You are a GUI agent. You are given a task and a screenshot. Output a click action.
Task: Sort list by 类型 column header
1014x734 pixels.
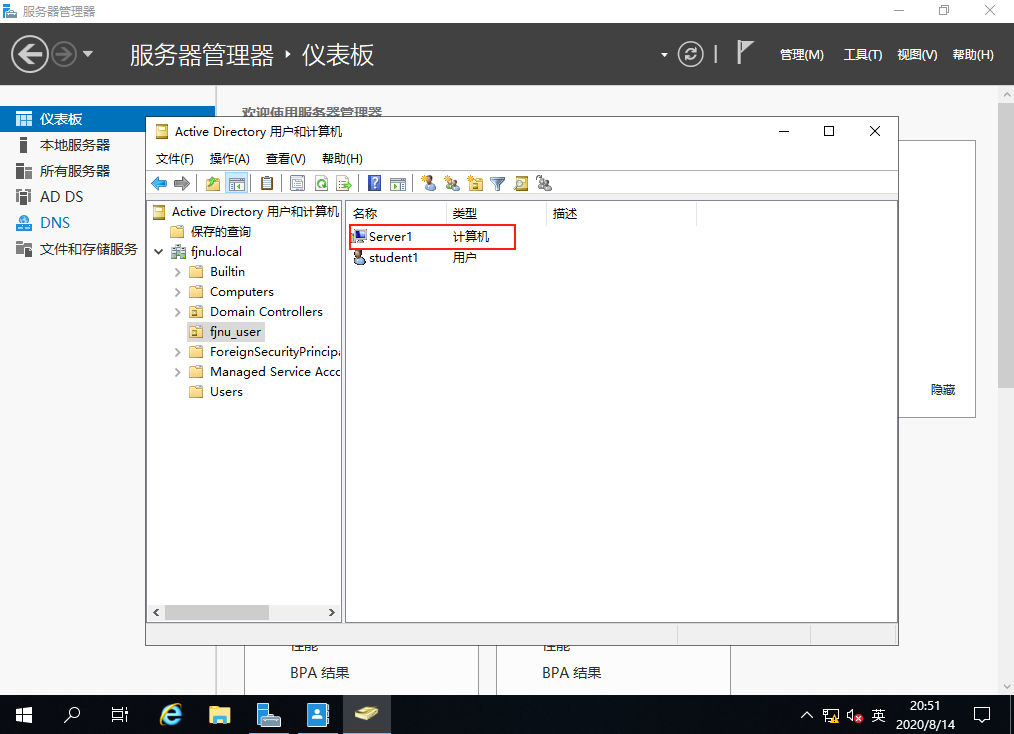pos(497,213)
